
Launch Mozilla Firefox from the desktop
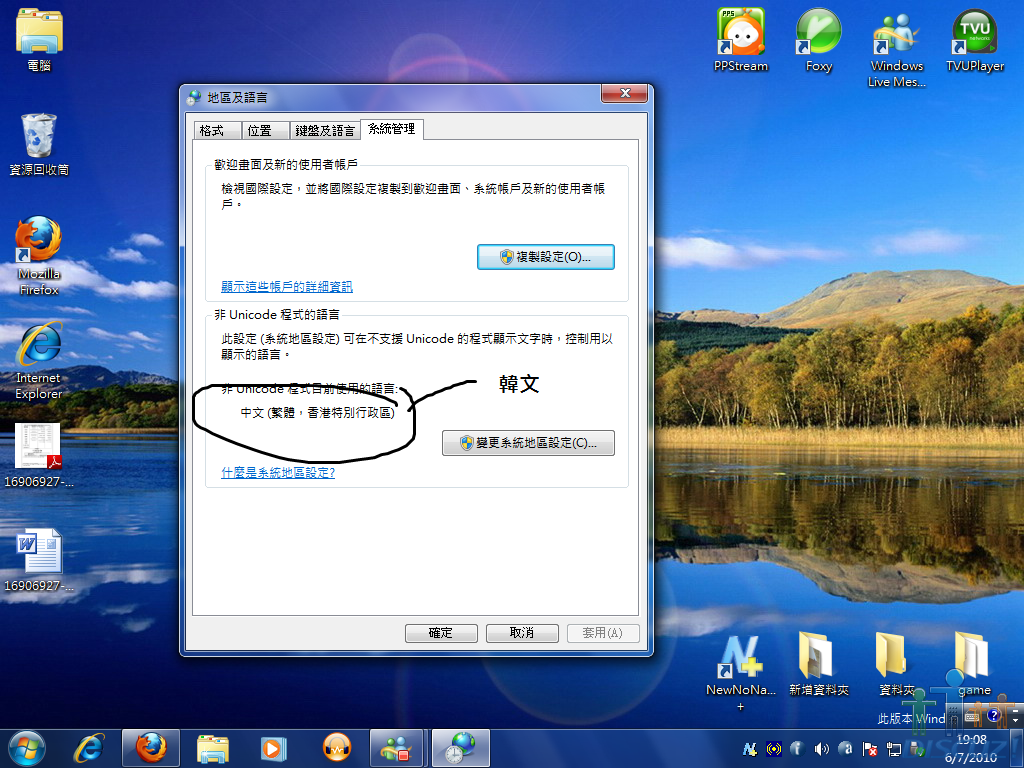(39, 255)
